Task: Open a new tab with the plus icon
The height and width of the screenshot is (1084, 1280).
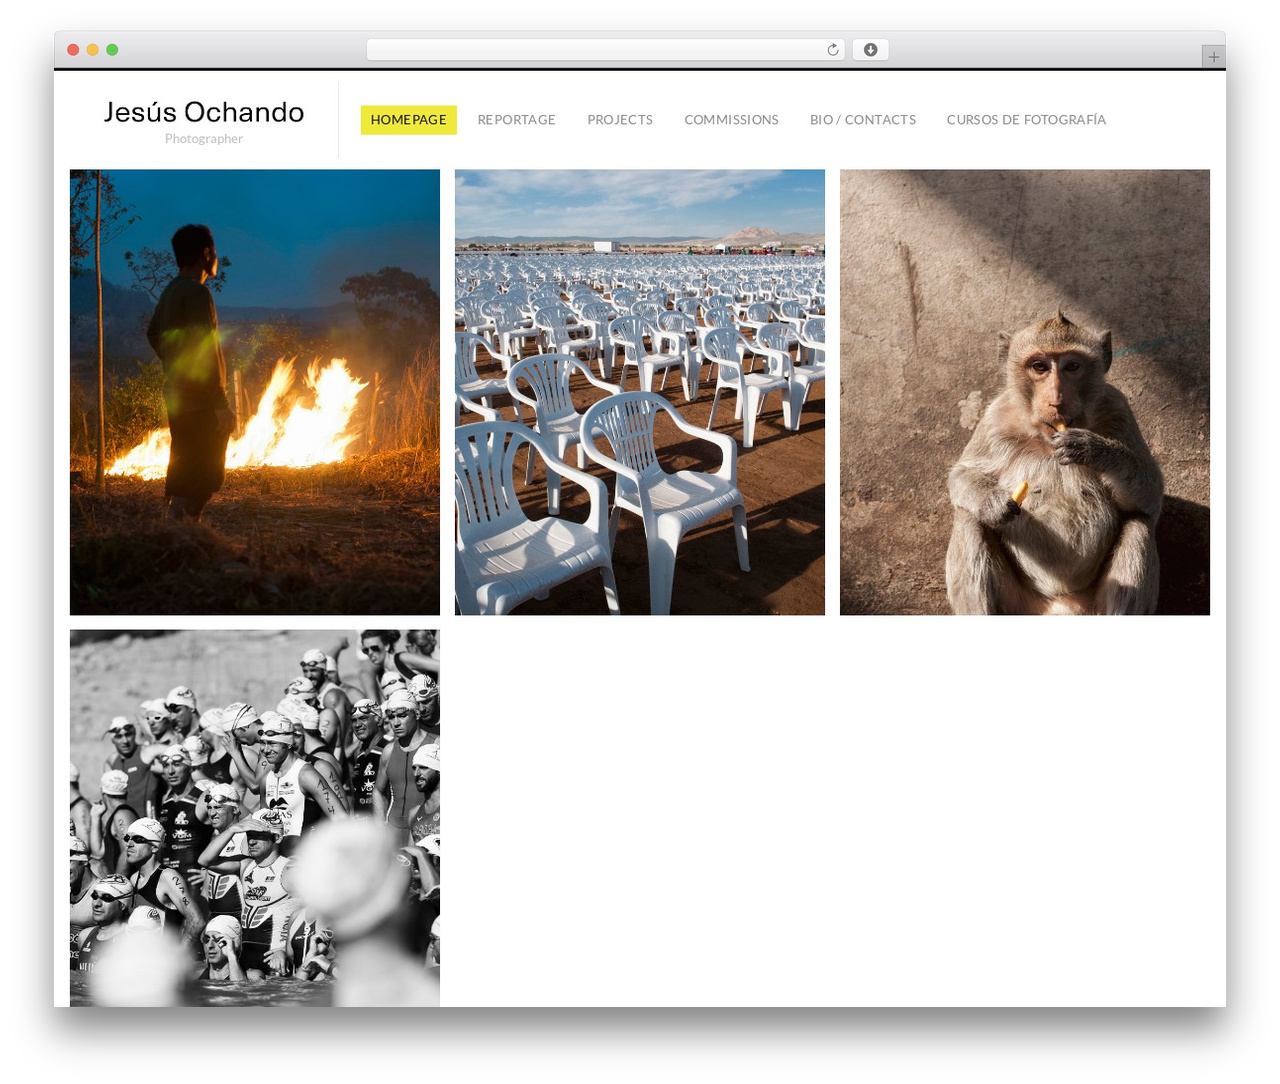Action: [x=1213, y=57]
